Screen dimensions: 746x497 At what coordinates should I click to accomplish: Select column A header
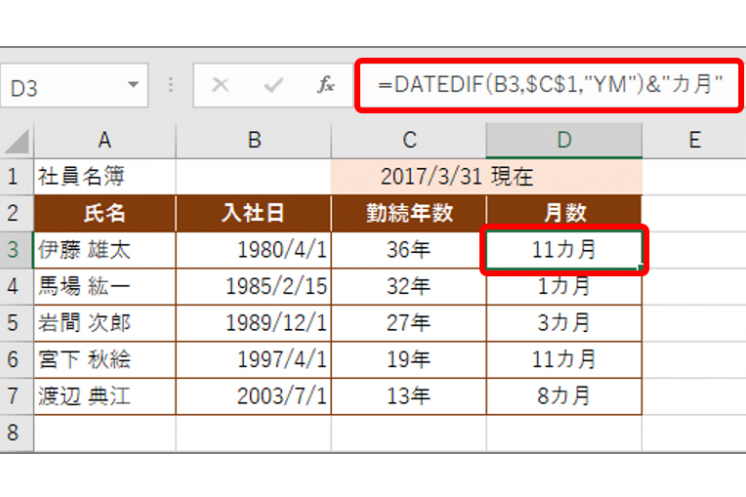105,140
